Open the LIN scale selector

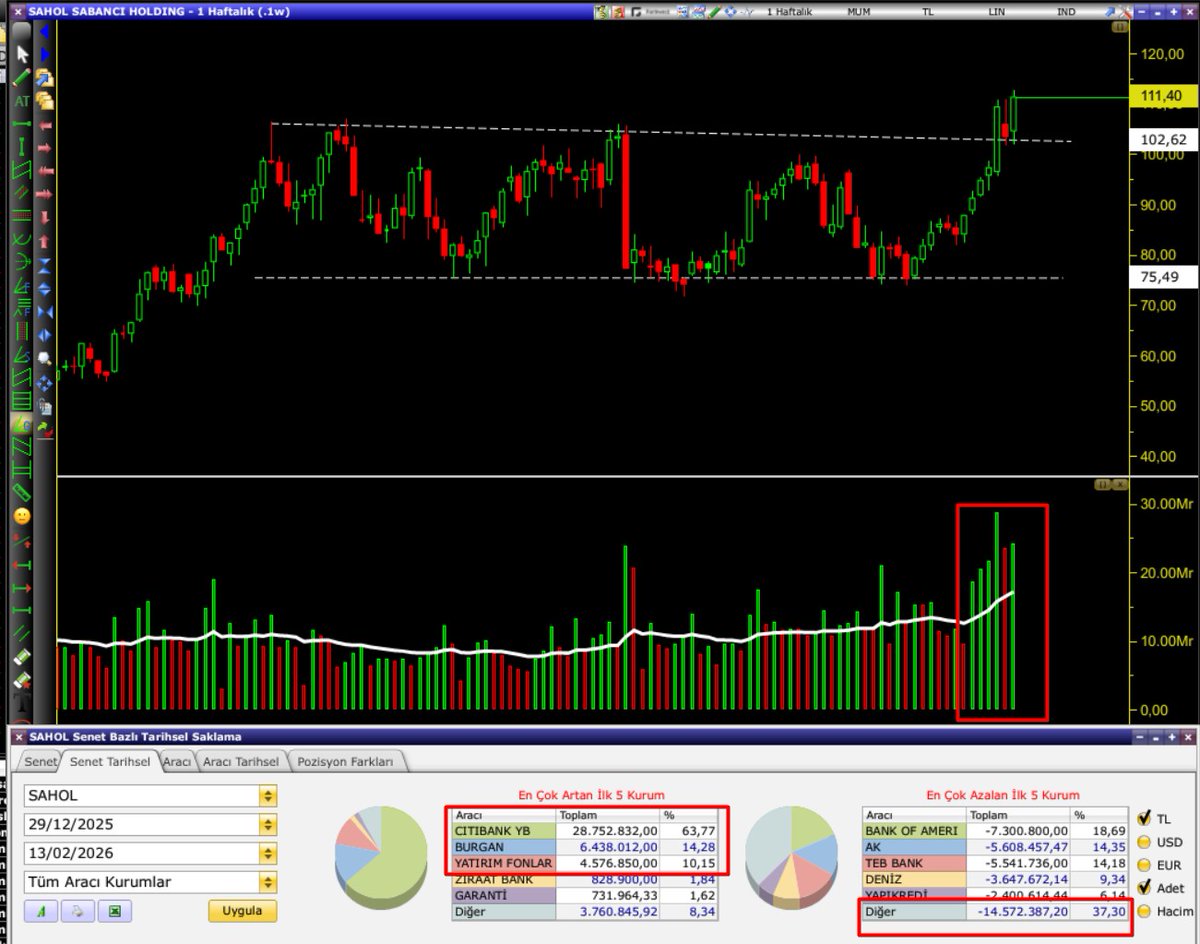pyautogui.click(x=997, y=11)
